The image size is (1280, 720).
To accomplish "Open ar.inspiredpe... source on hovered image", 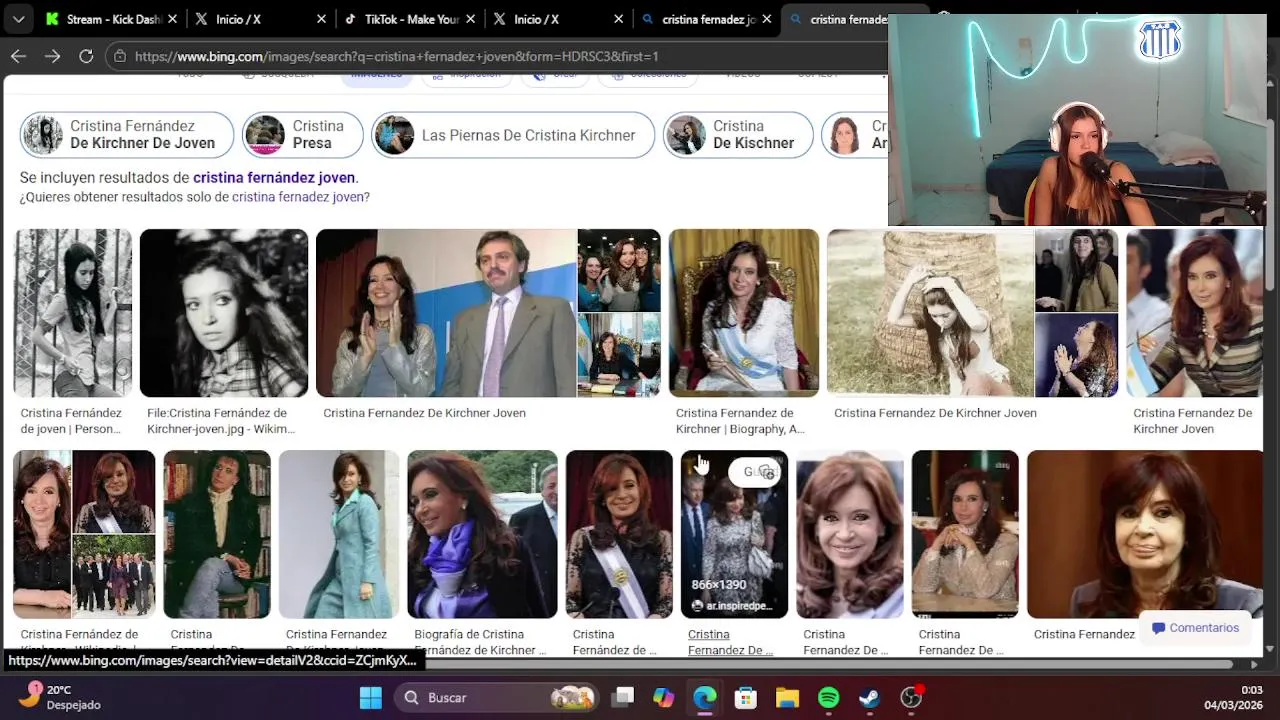I will tap(732, 606).
